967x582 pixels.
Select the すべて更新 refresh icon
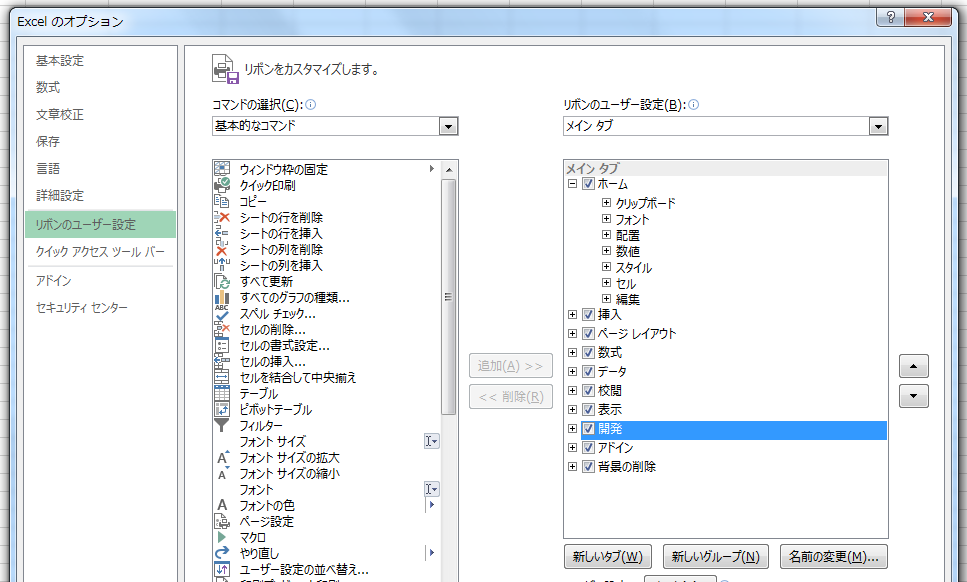click(x=222, y=281)
